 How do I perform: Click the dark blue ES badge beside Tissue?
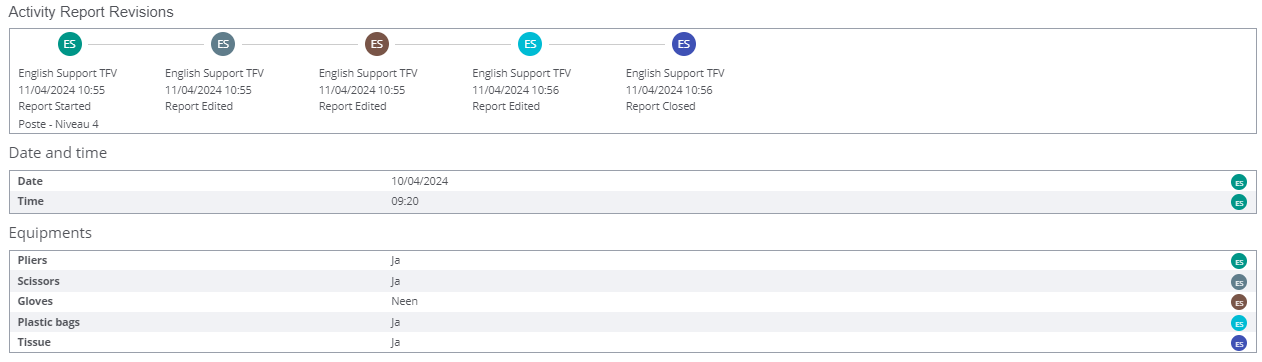[1239, 343]
